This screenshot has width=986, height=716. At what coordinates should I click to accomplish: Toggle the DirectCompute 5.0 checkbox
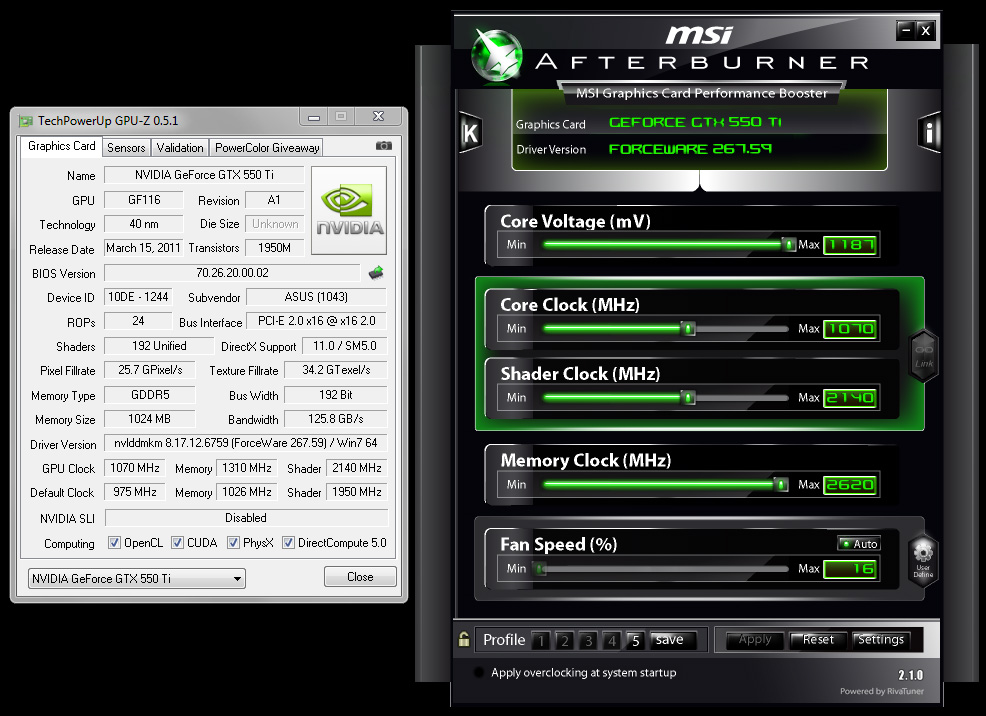[289, 543]
